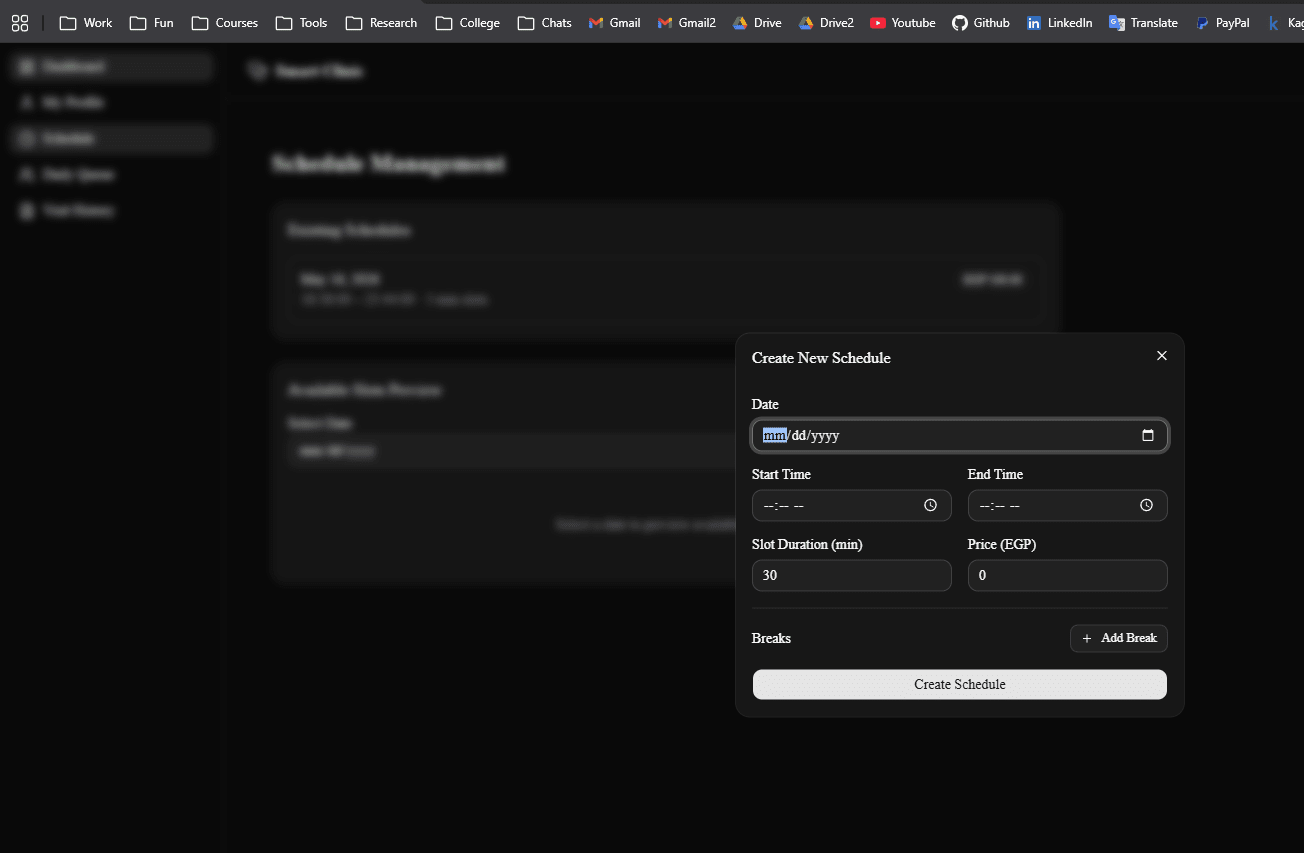
Task: Add a break with Add Break button
Action: click(1119, 638)
